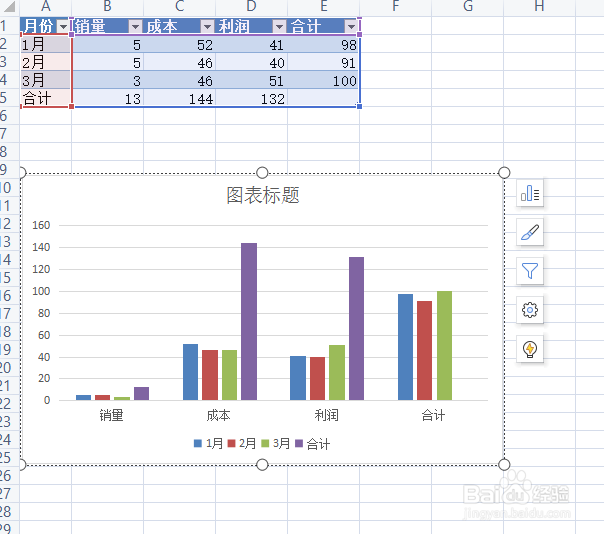Image resolution: width=604 pixels, height=534 pixels.
Task: Click cell with value 98
Action: 324,45
